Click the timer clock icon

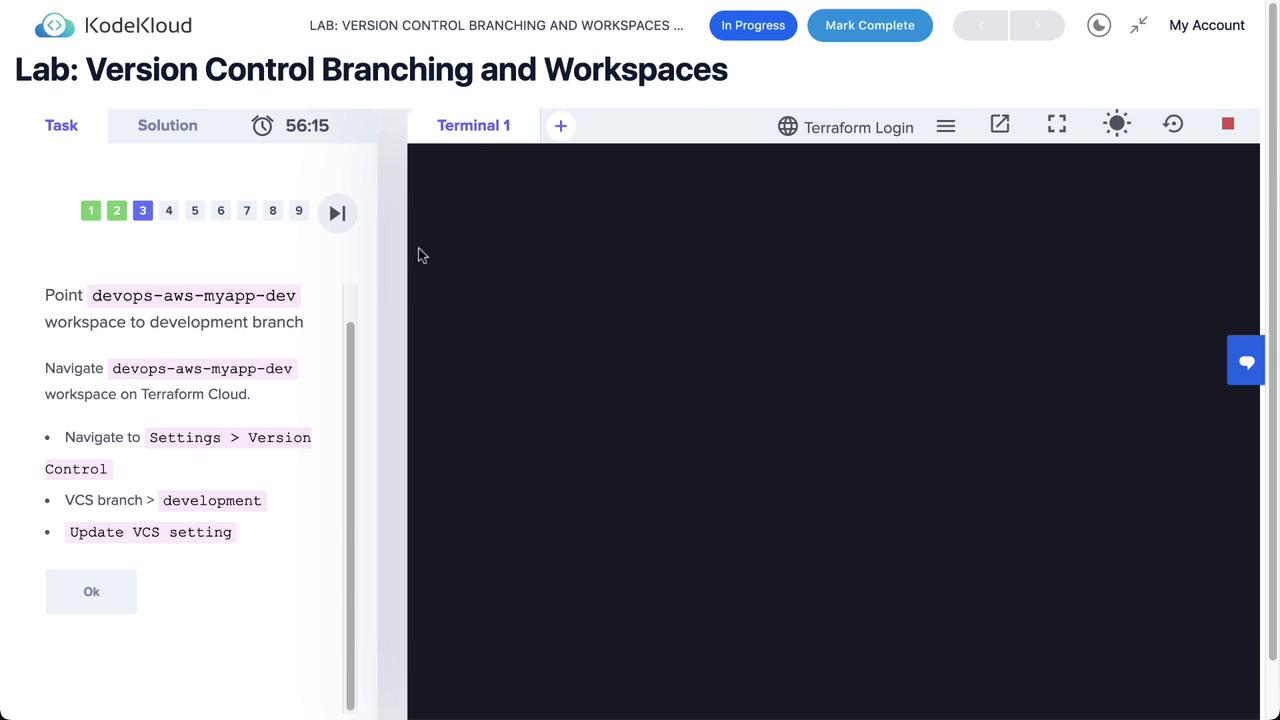(262, 125)
